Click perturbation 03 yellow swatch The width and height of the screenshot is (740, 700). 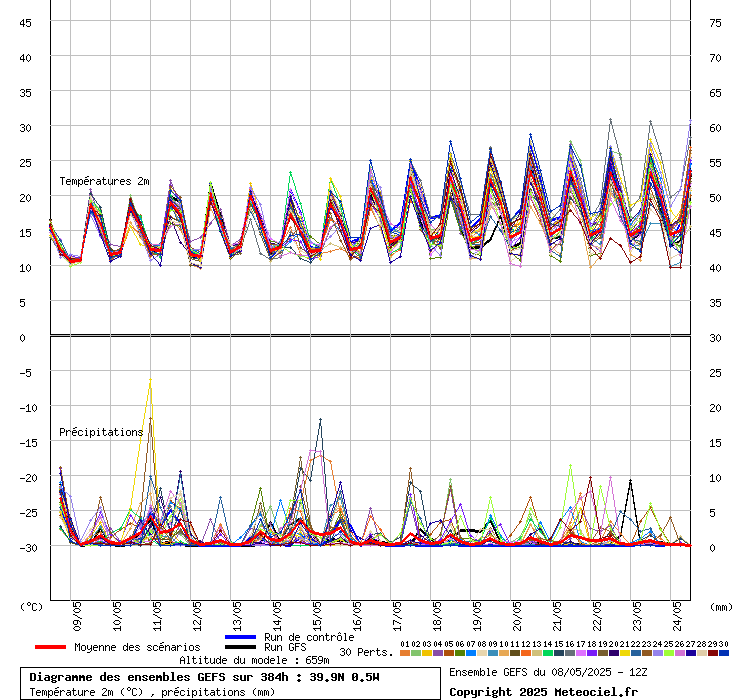click(x=427, y=653)
